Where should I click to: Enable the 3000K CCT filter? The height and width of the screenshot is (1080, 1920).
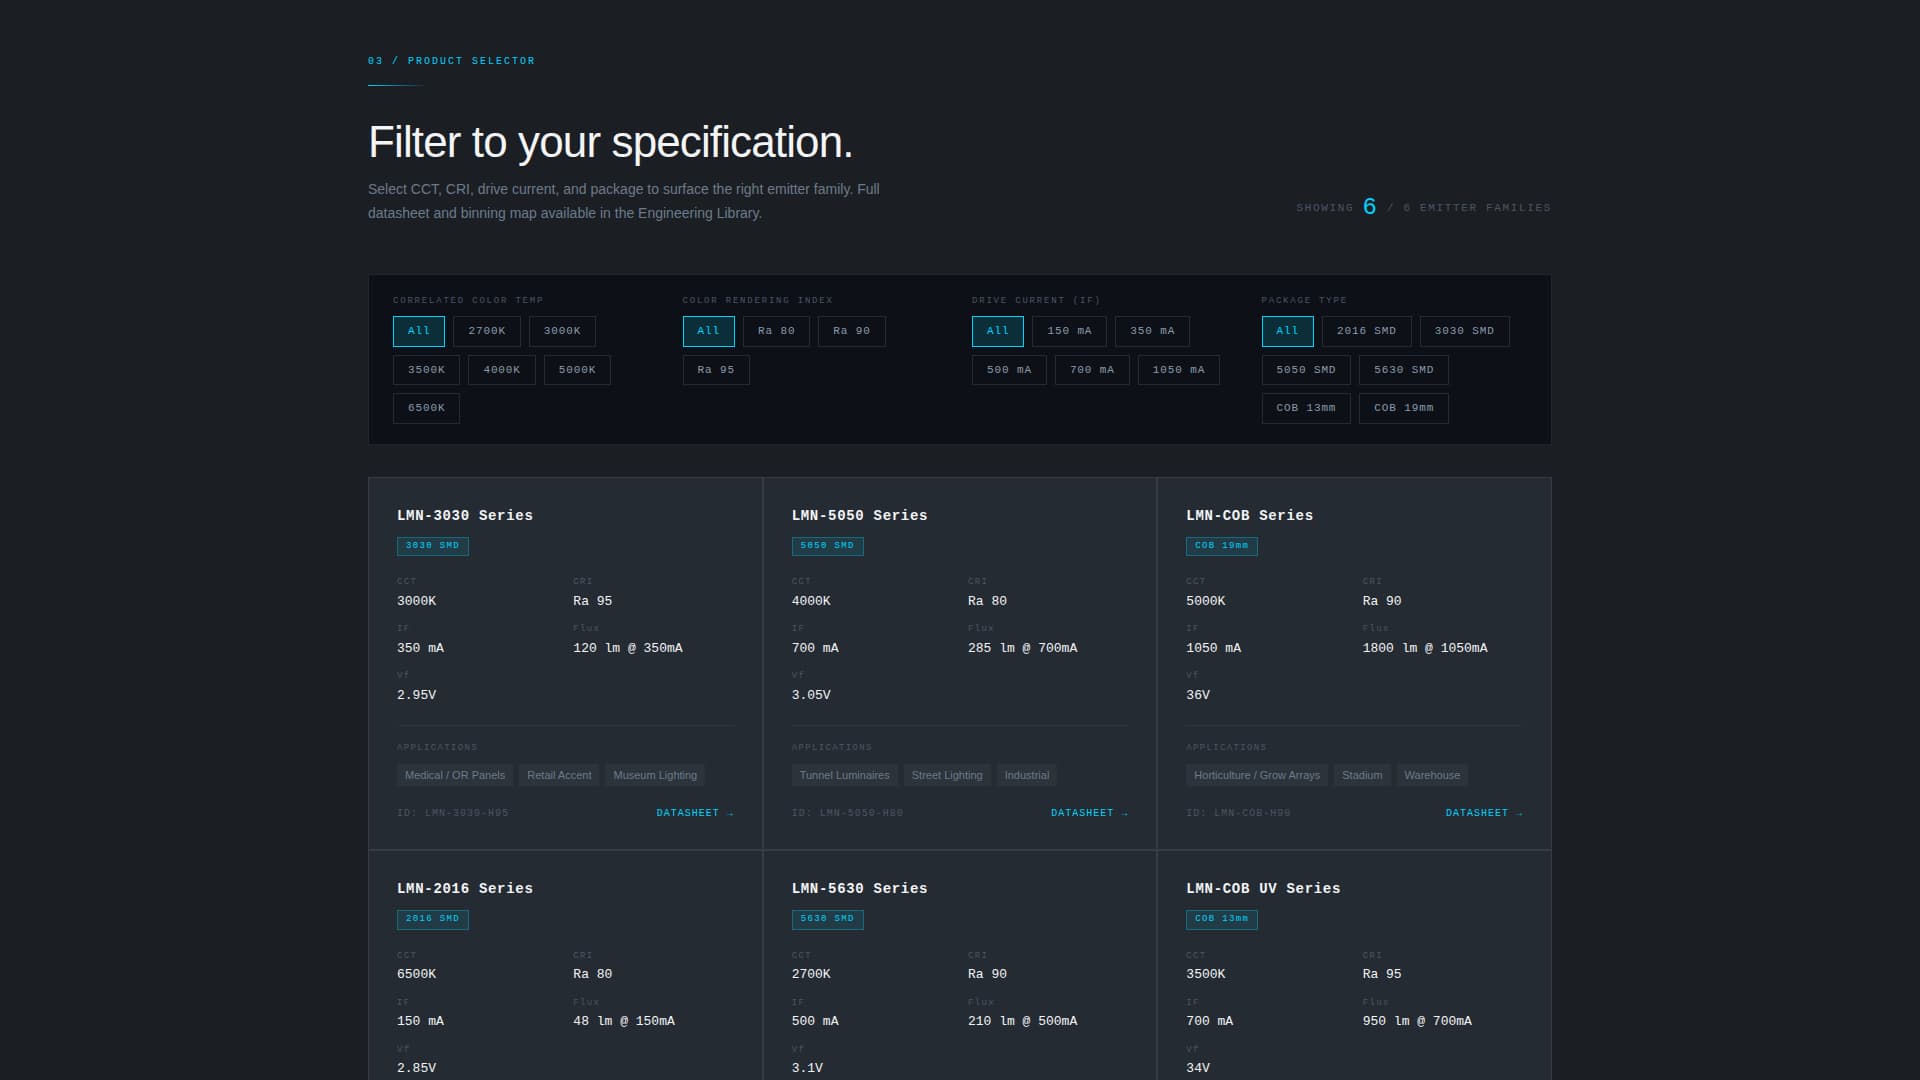(562, 331)
